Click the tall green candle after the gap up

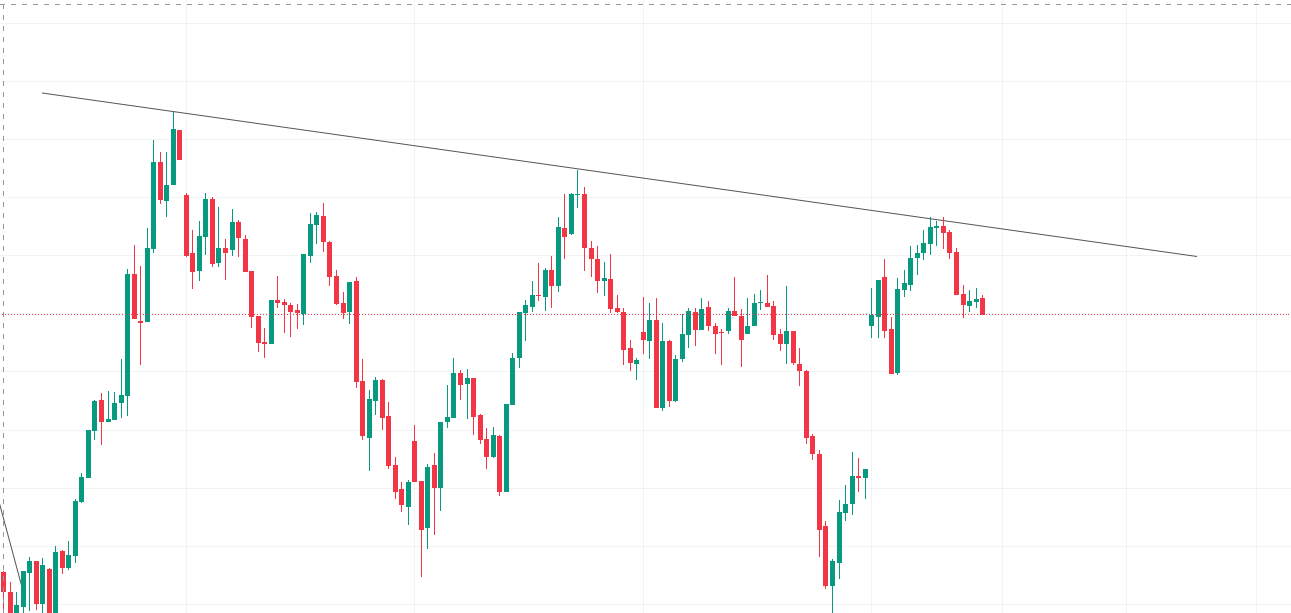897,330
